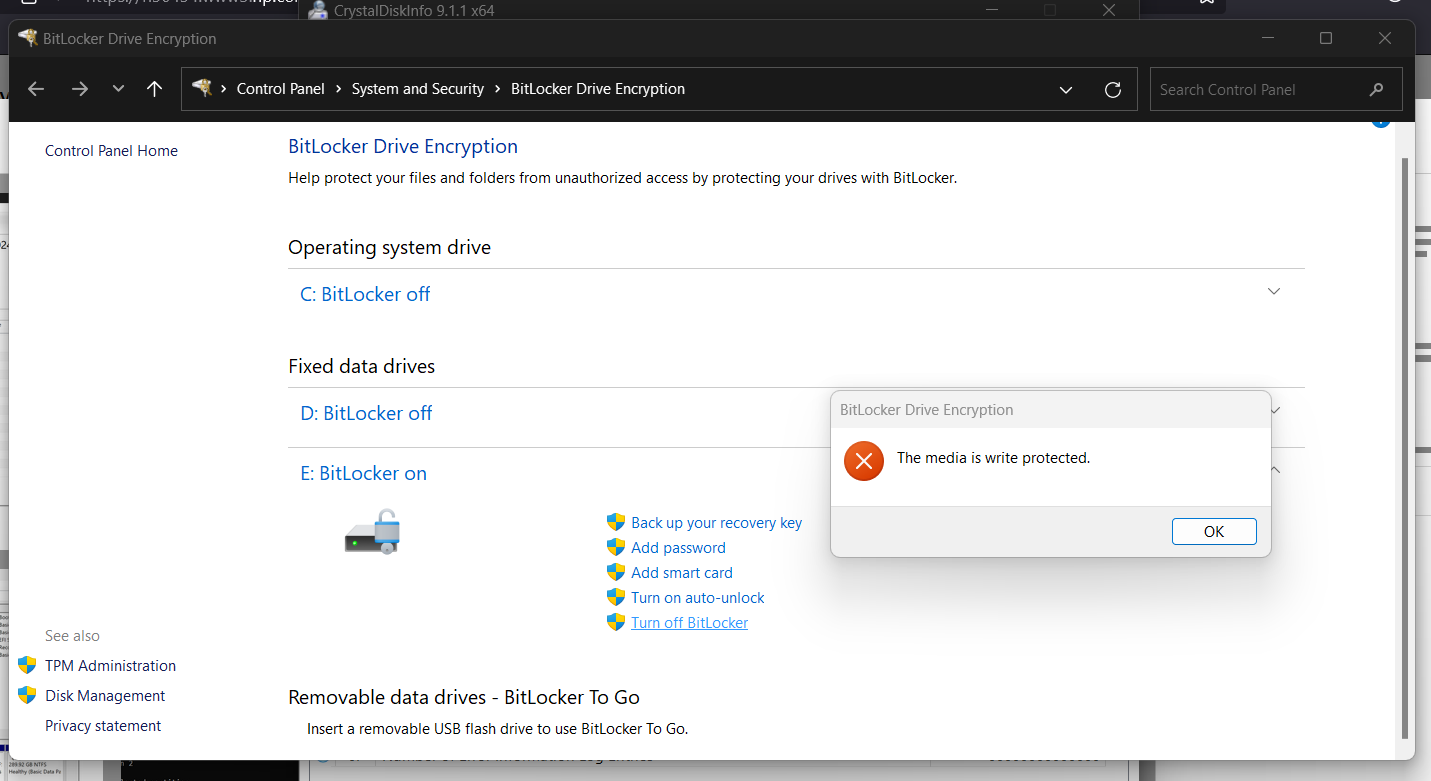Click the search magnifier icon

(1377, 89)
